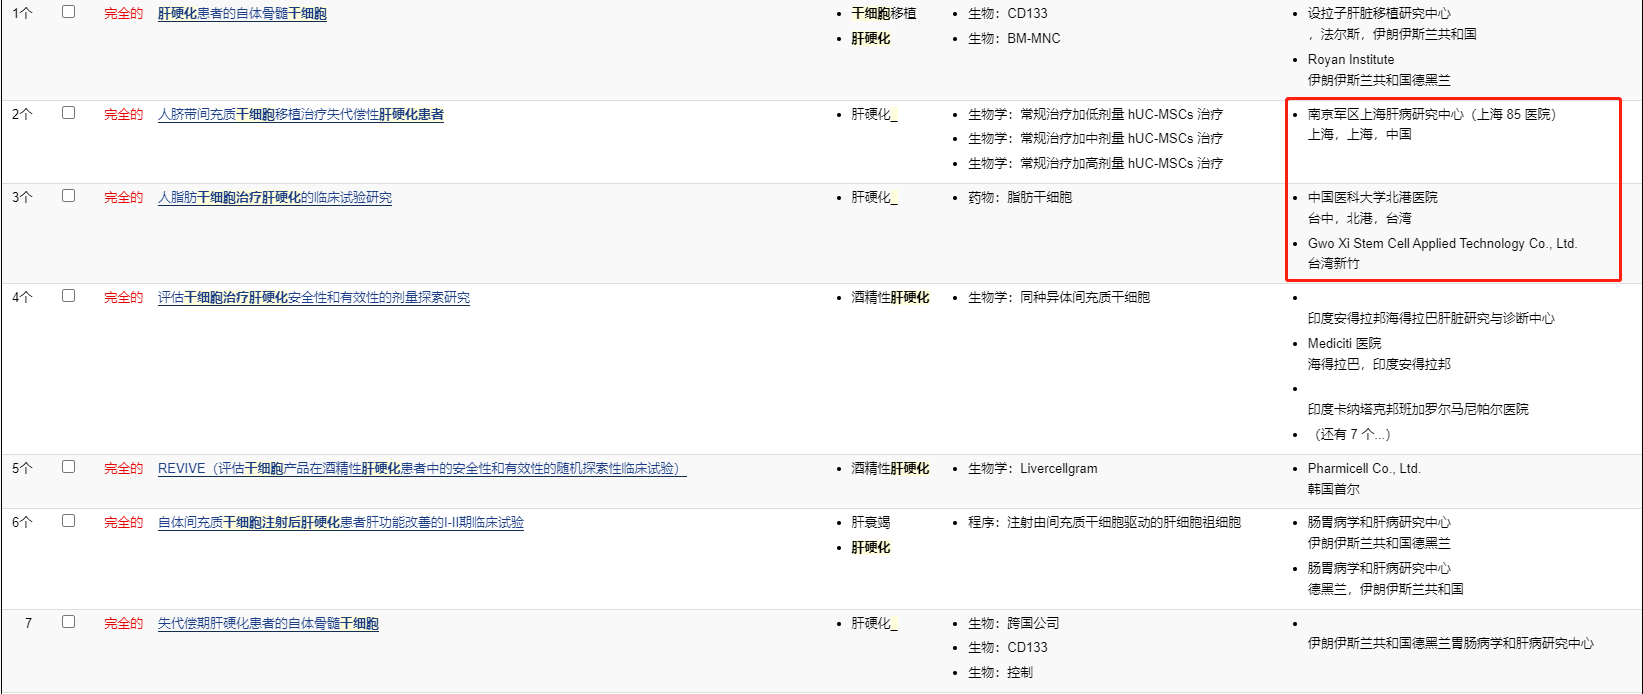Click Gwo Xi Stem Cell Applied Technology entry
Image resolution: width=1643 pixels, height=694 pixels.
pyautogui.click(x=1441, y=244)
